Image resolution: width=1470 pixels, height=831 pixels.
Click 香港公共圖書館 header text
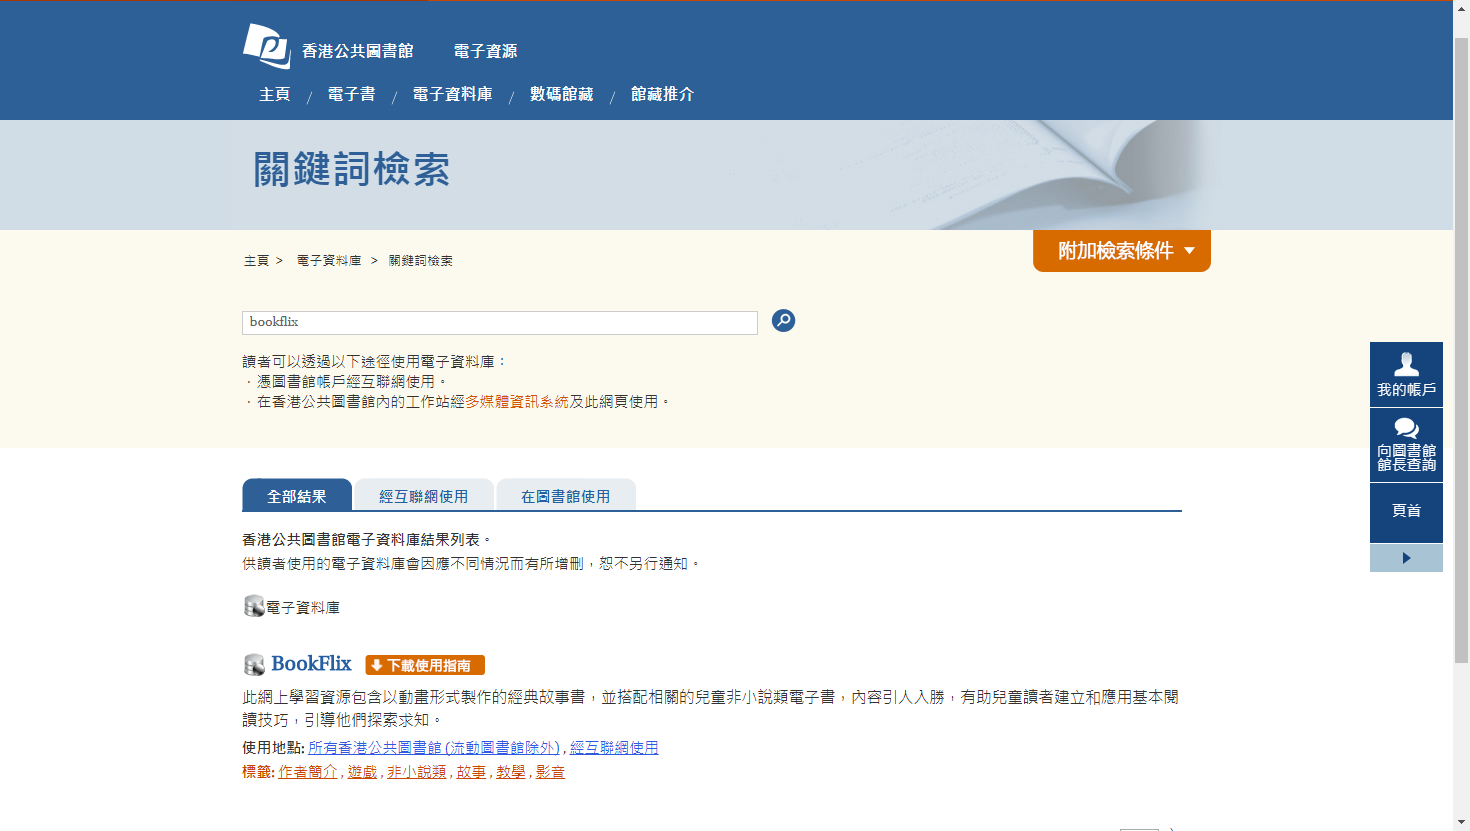click(x=358, y=51)
